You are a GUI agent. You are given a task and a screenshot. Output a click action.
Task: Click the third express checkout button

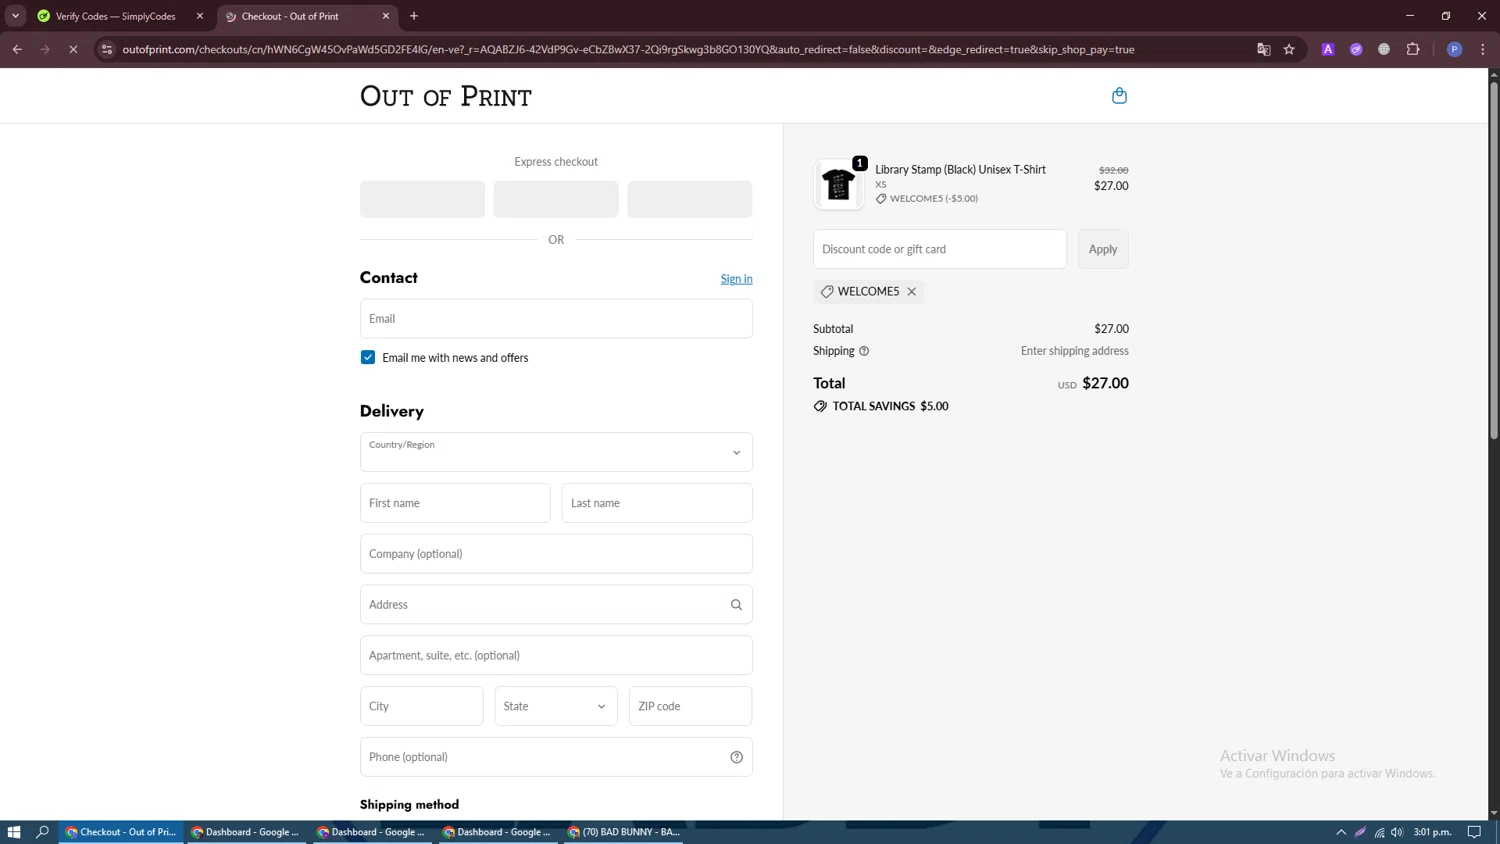[689, 199]
